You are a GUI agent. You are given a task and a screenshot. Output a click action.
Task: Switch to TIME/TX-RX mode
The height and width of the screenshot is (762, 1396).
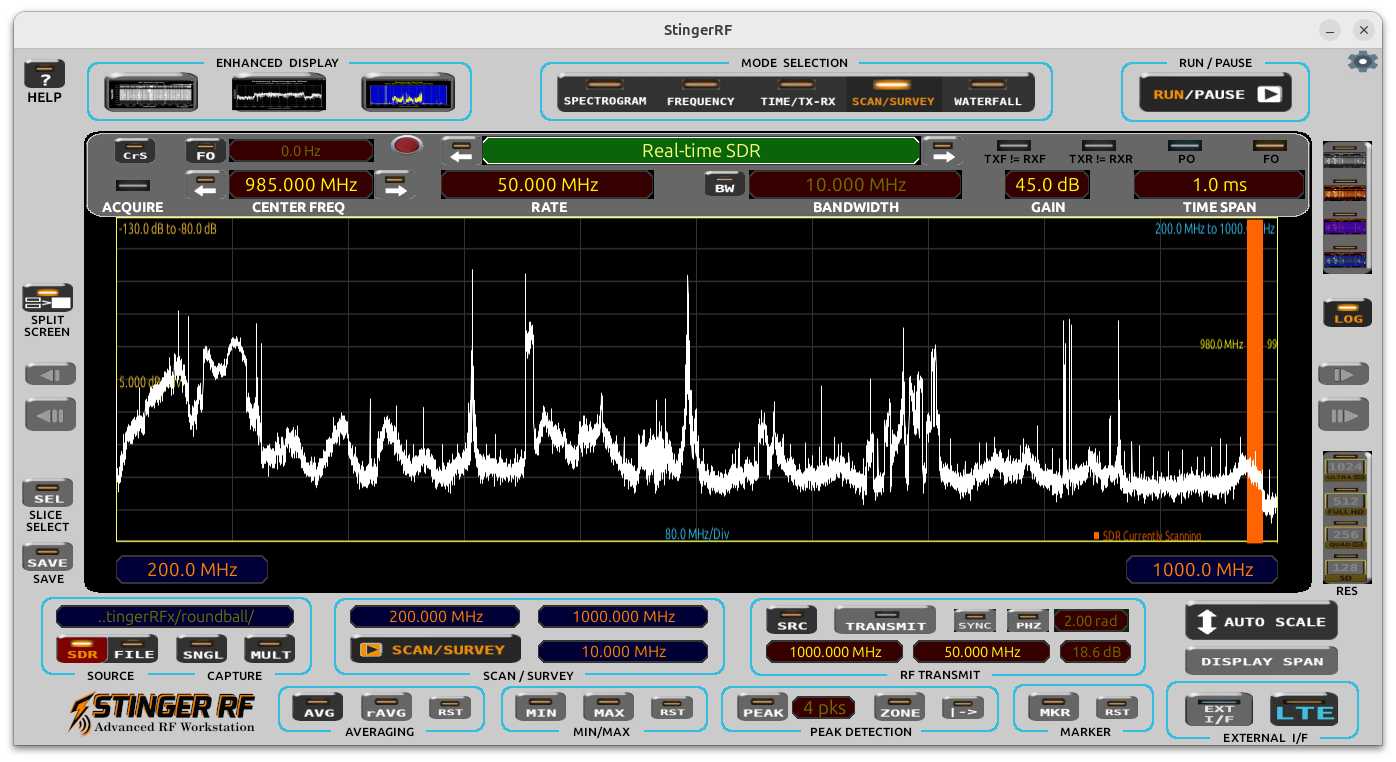(797, 94)
